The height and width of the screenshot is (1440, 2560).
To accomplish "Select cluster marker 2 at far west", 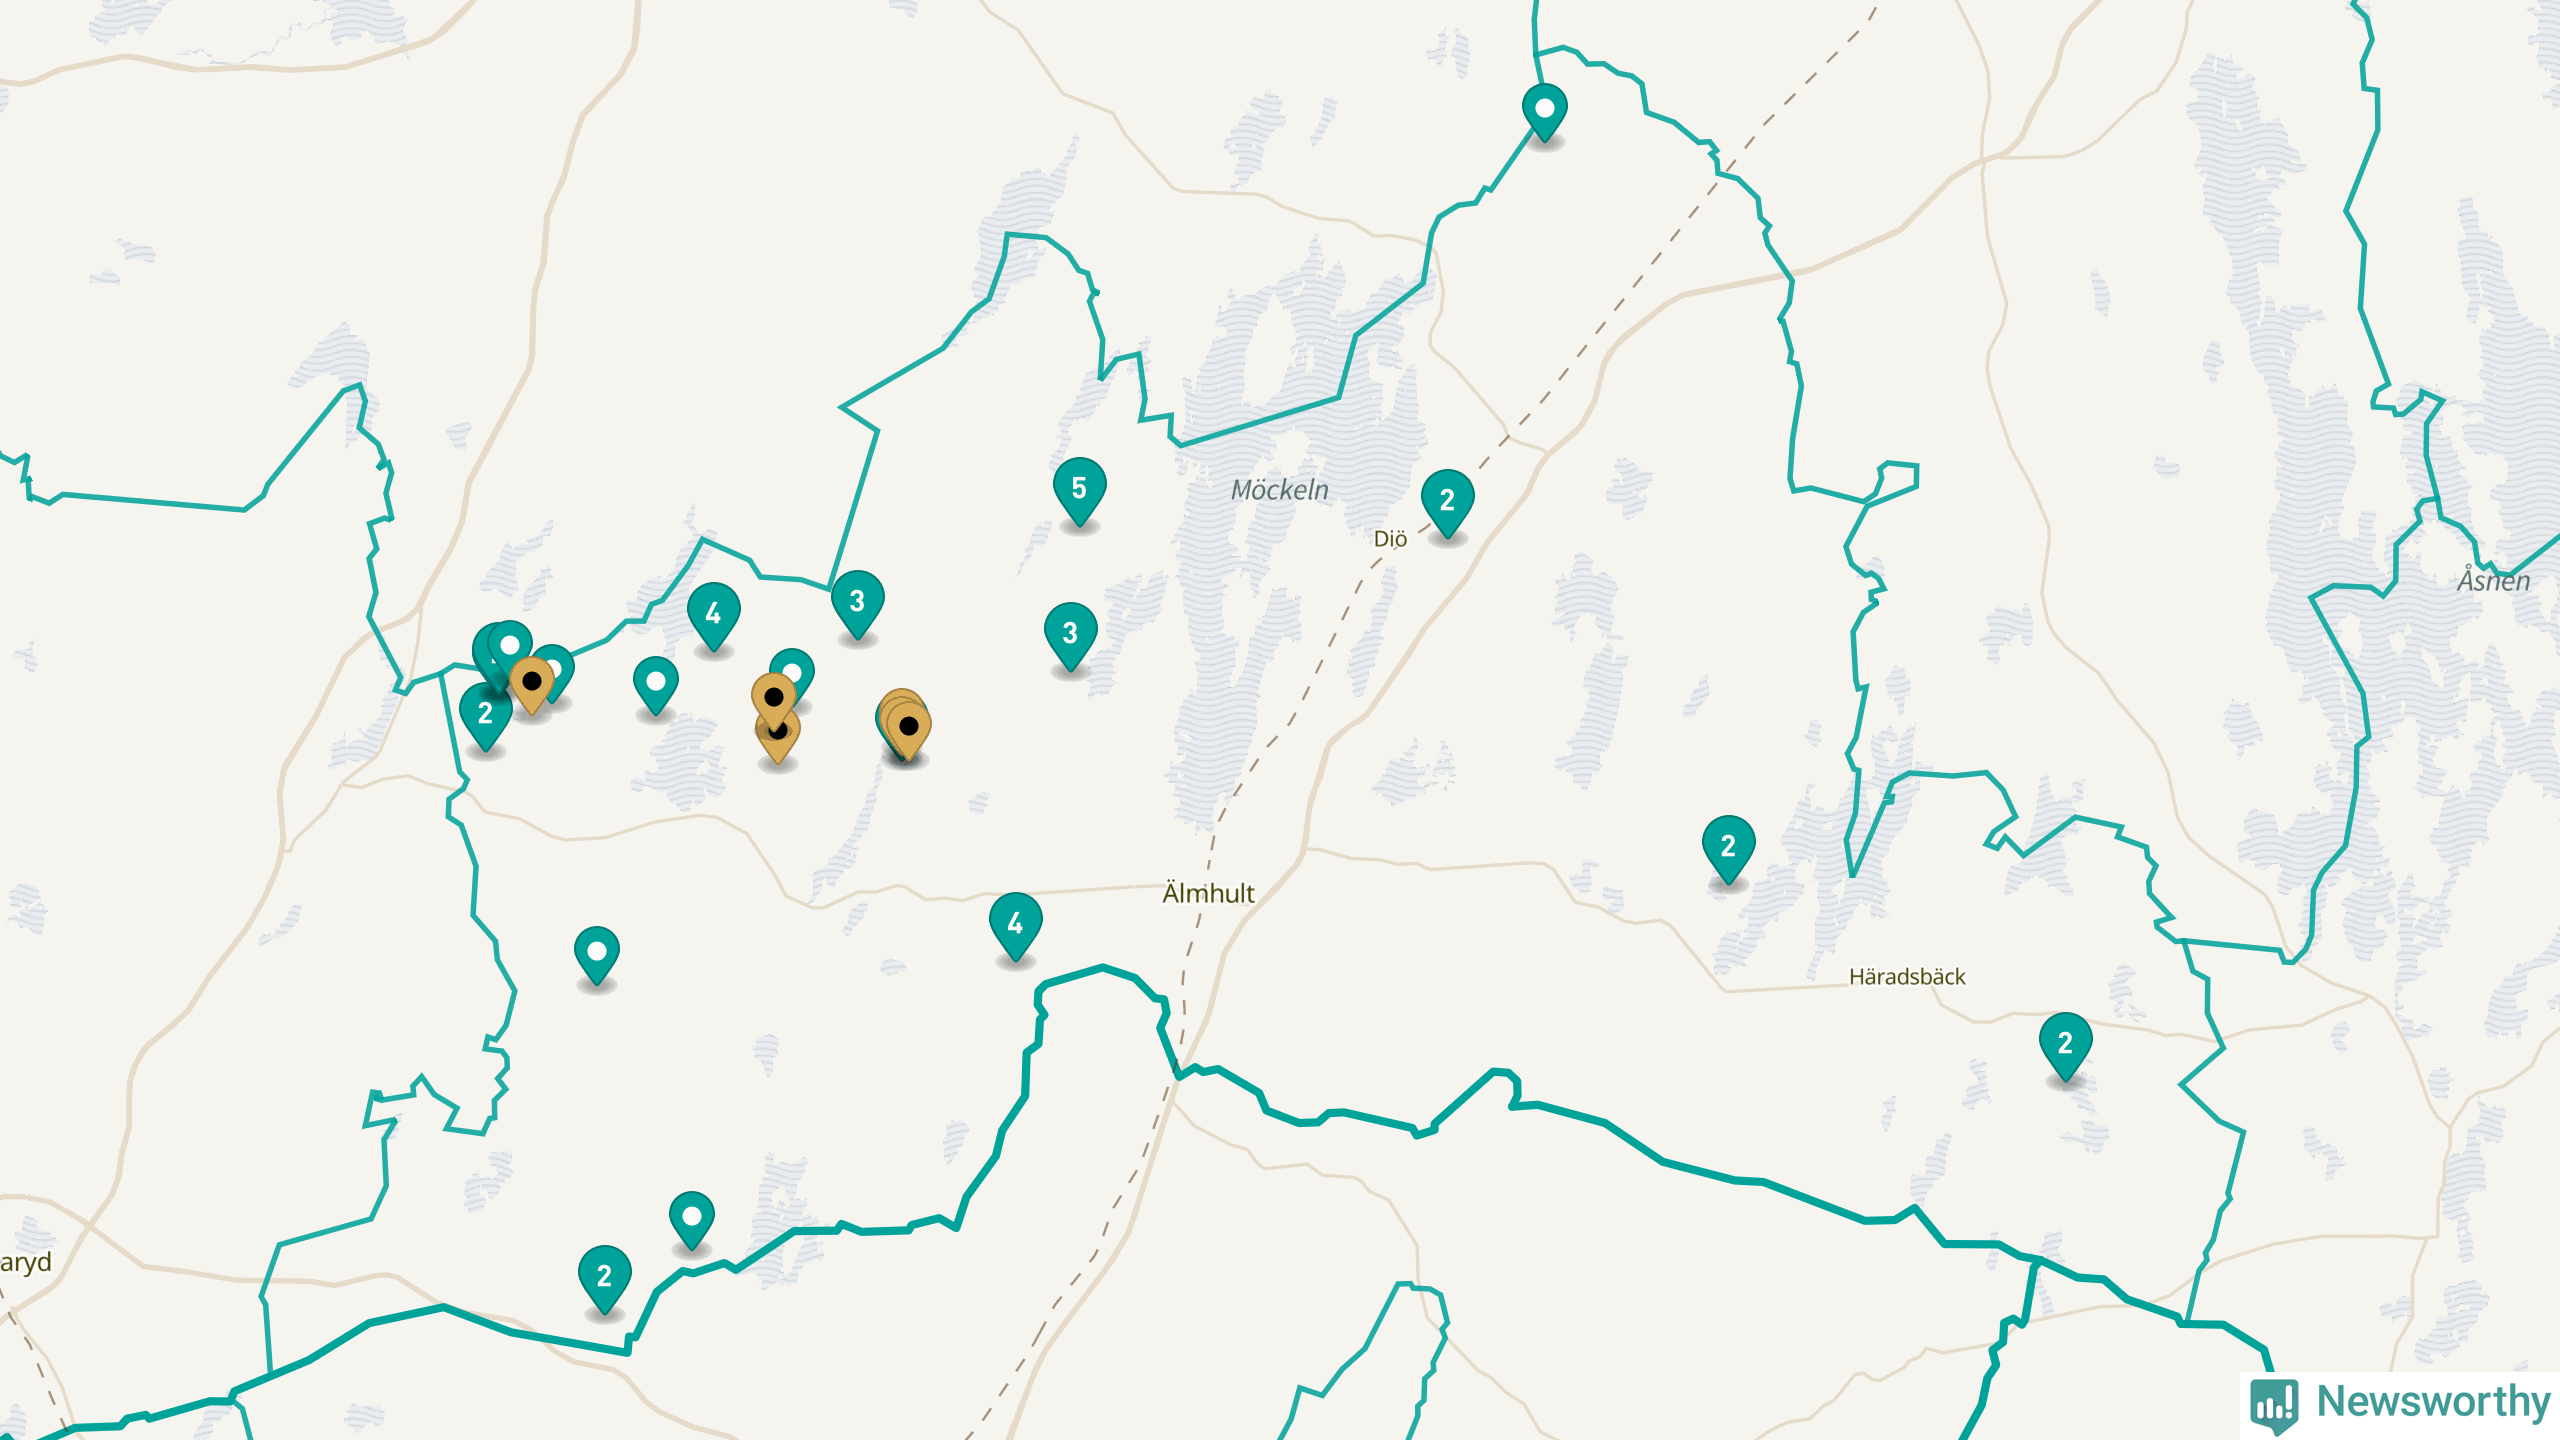I will [485, 715].
